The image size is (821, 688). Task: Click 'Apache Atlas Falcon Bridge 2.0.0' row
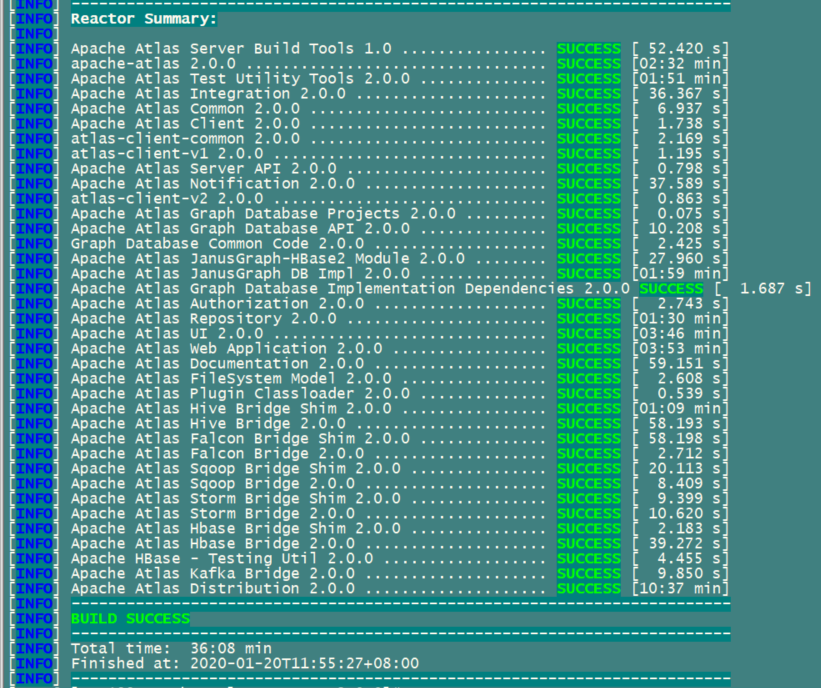(x=217, y=454)
